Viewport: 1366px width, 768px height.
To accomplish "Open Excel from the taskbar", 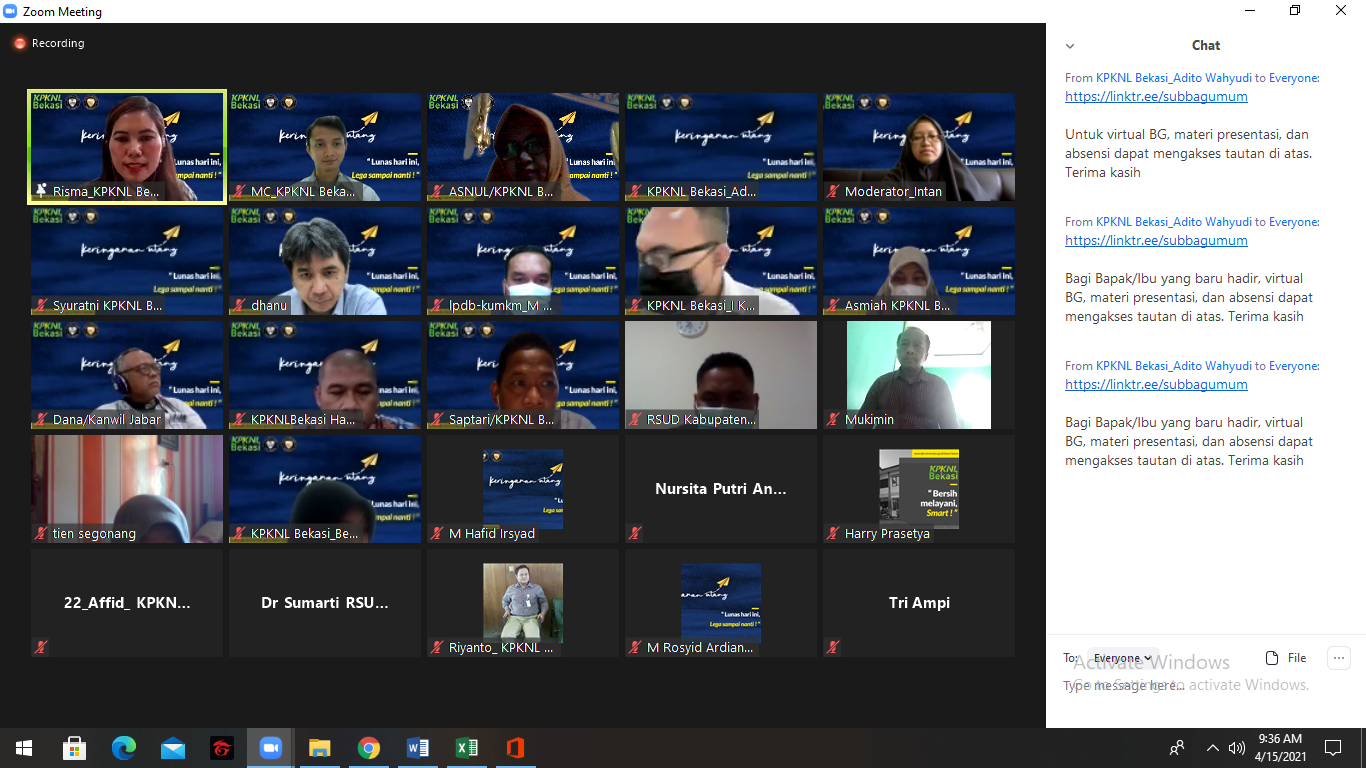I will pos(467,748).
